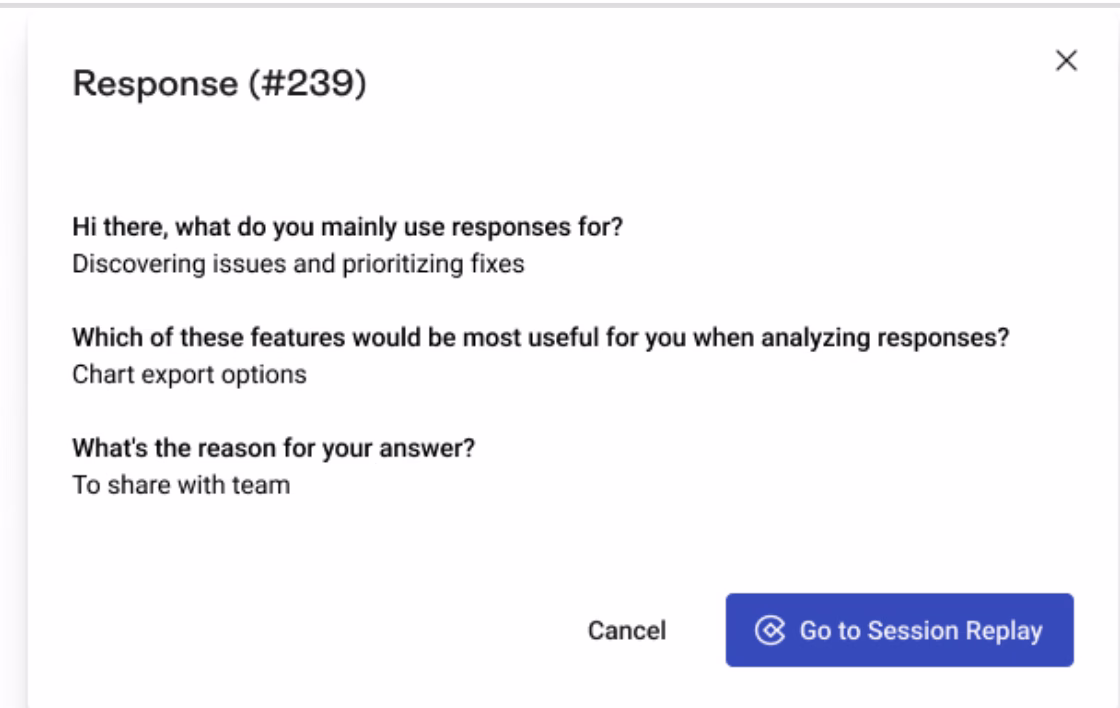
Task: Click the gray bar above the dialog
Action: pos(560,4)
